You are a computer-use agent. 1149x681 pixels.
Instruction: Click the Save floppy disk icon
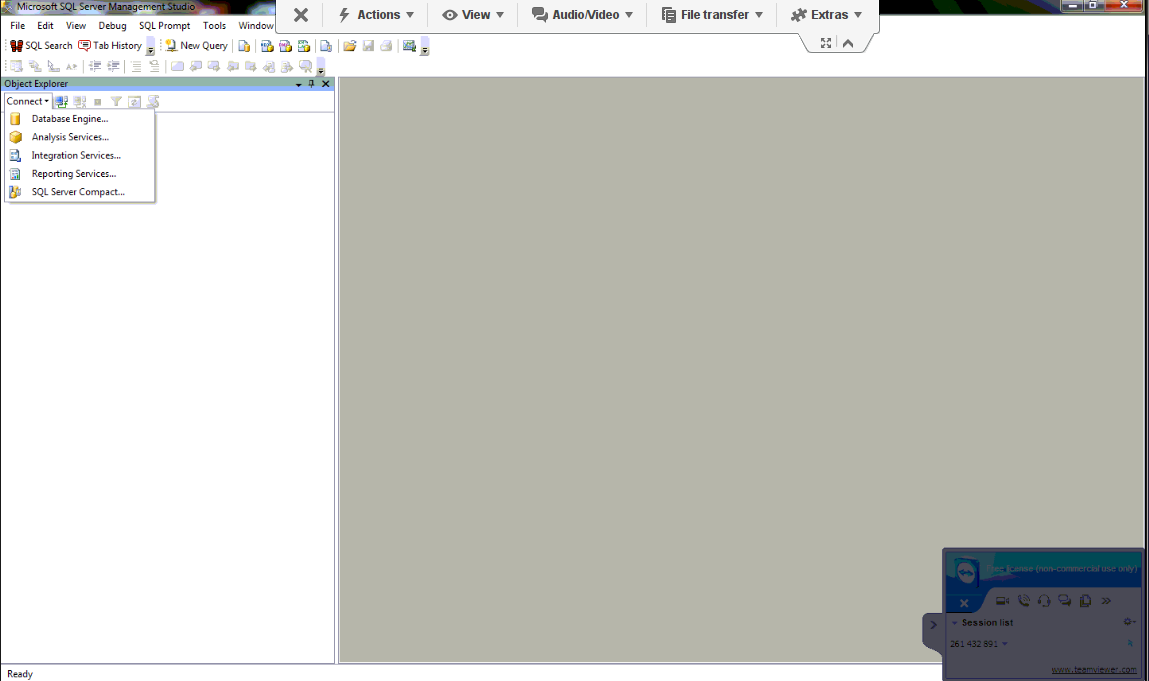[369, 46]
